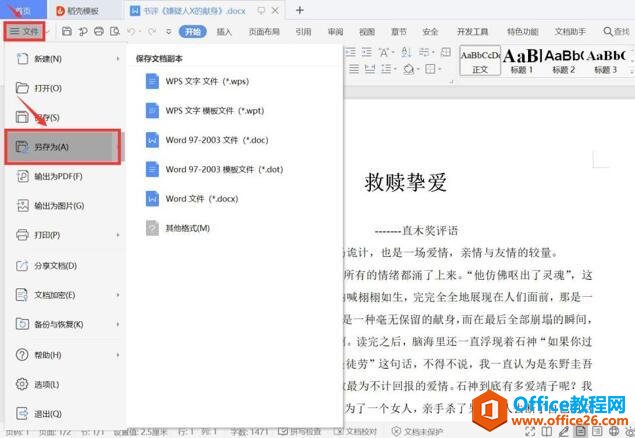635x438 pixels.
Task: Click the web layout globe icon in status bar
Action: tap(614, 432)
